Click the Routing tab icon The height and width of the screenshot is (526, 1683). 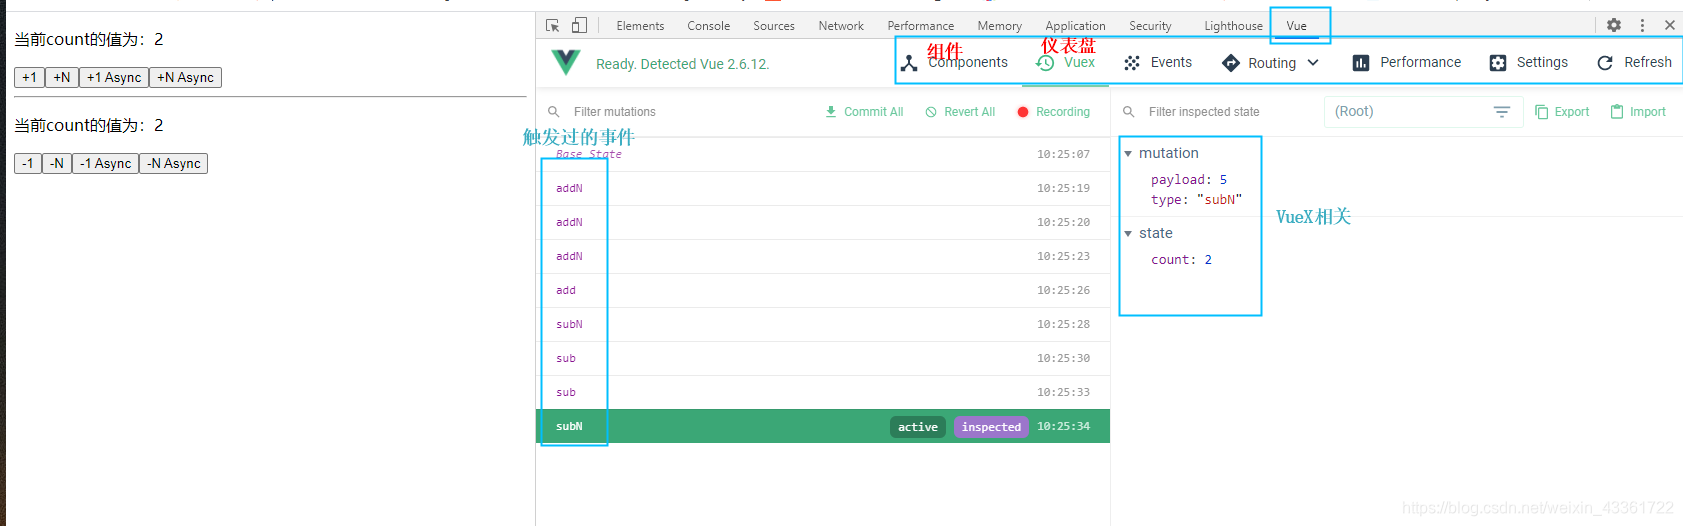pos(1231,63)
